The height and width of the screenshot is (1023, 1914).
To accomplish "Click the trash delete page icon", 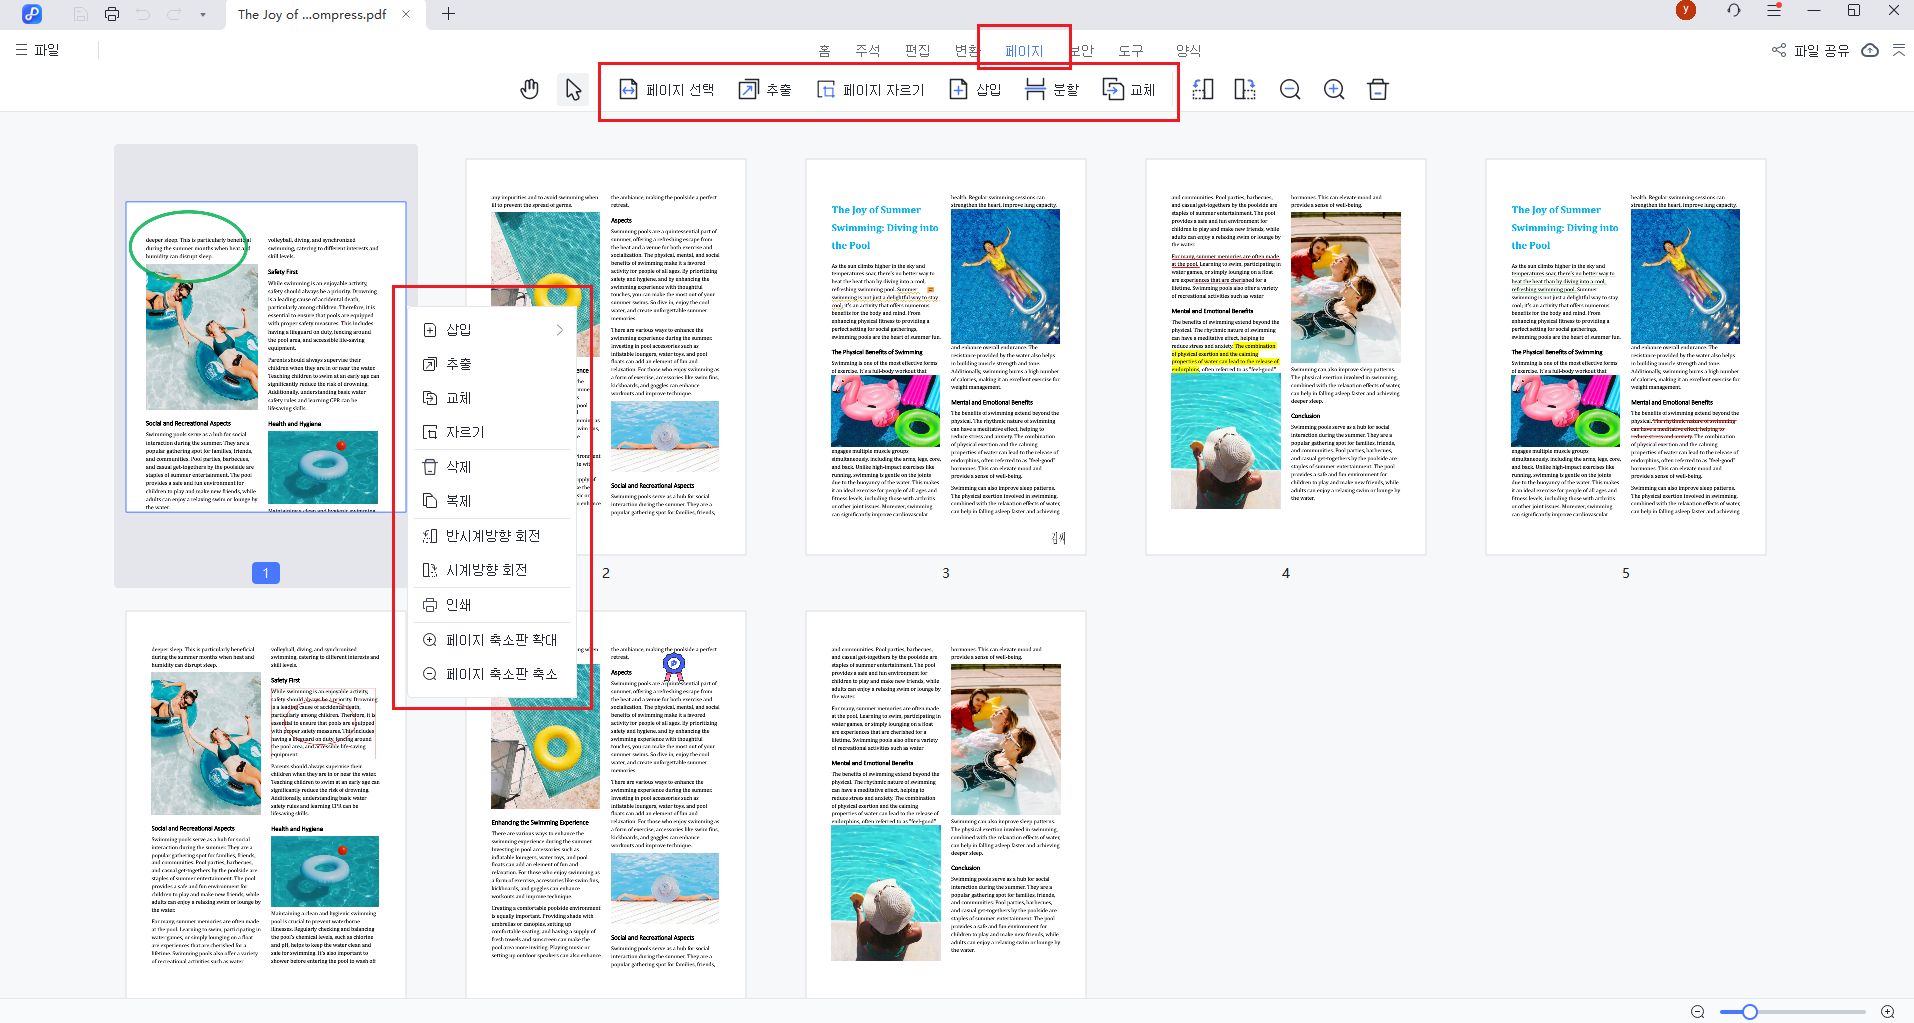I will point(1378,90).
